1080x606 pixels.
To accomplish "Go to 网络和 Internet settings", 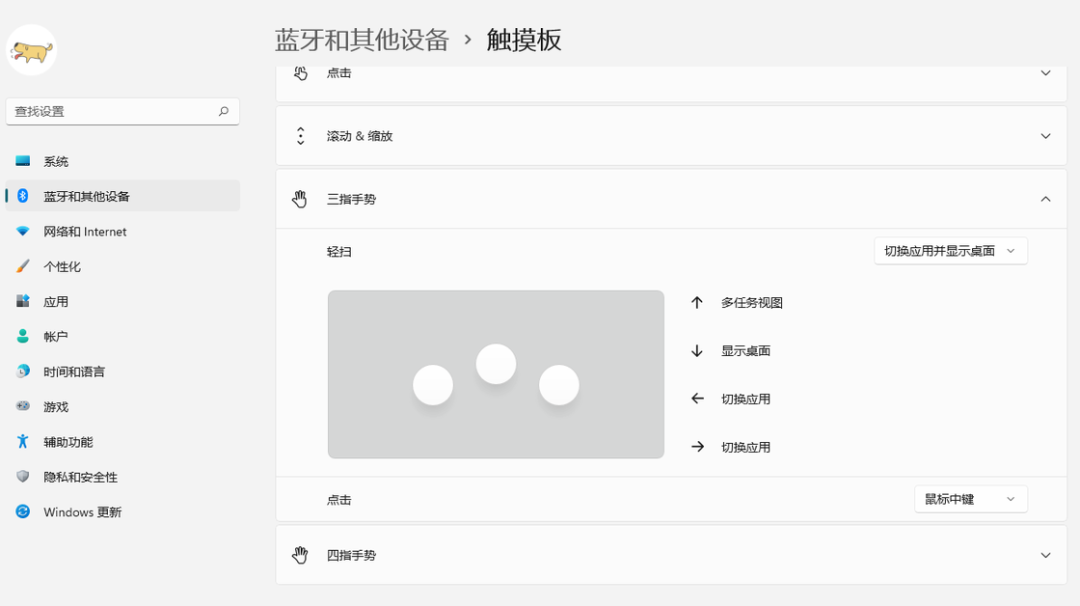I will 123,231.
